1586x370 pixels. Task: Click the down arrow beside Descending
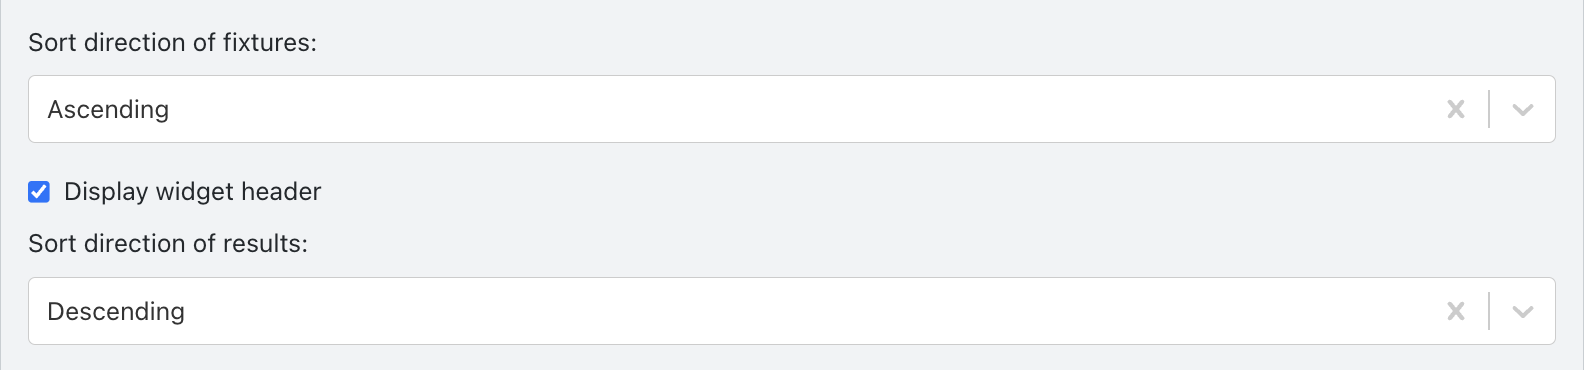[x=1523, y=311]
